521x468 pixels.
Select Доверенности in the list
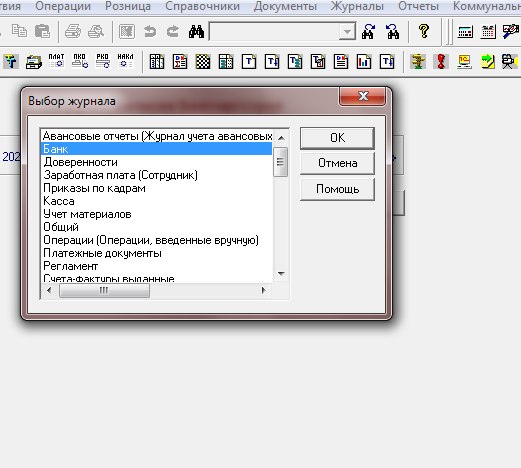click(156, 162)
